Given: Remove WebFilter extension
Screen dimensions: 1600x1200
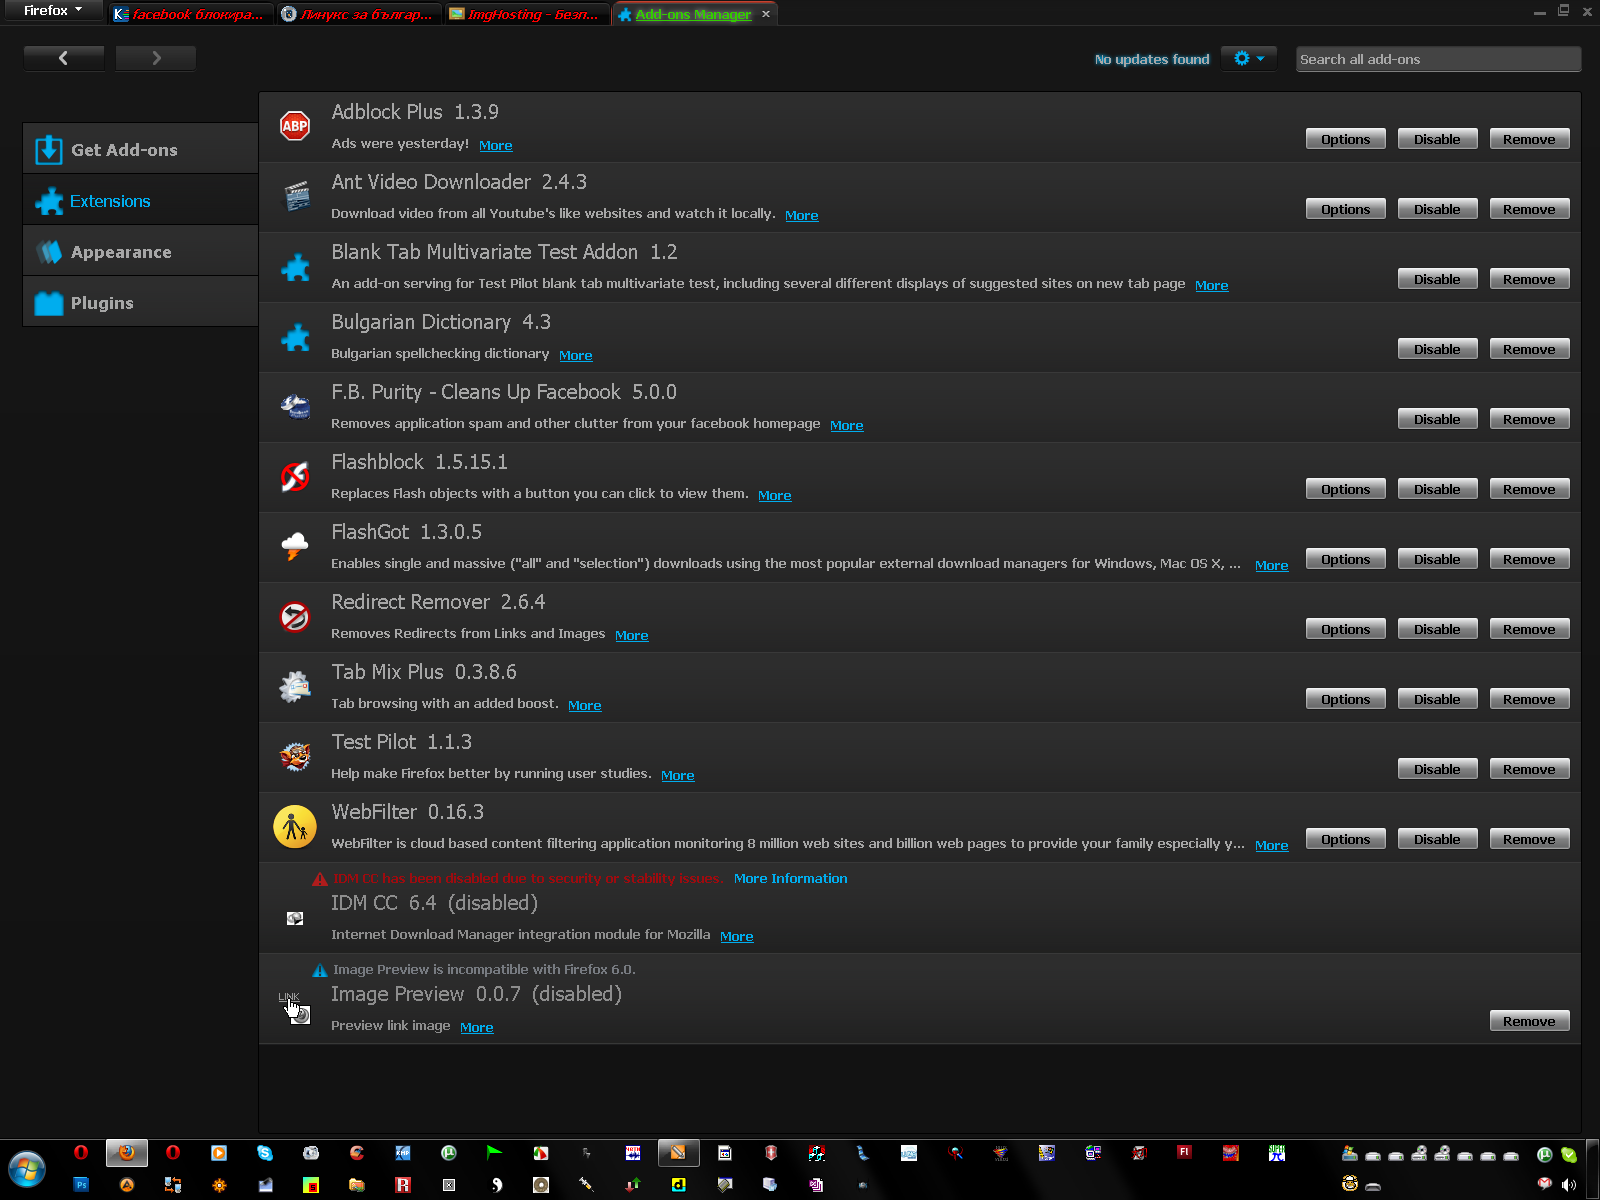Looking at the screenshot, I should (1529, 839).
